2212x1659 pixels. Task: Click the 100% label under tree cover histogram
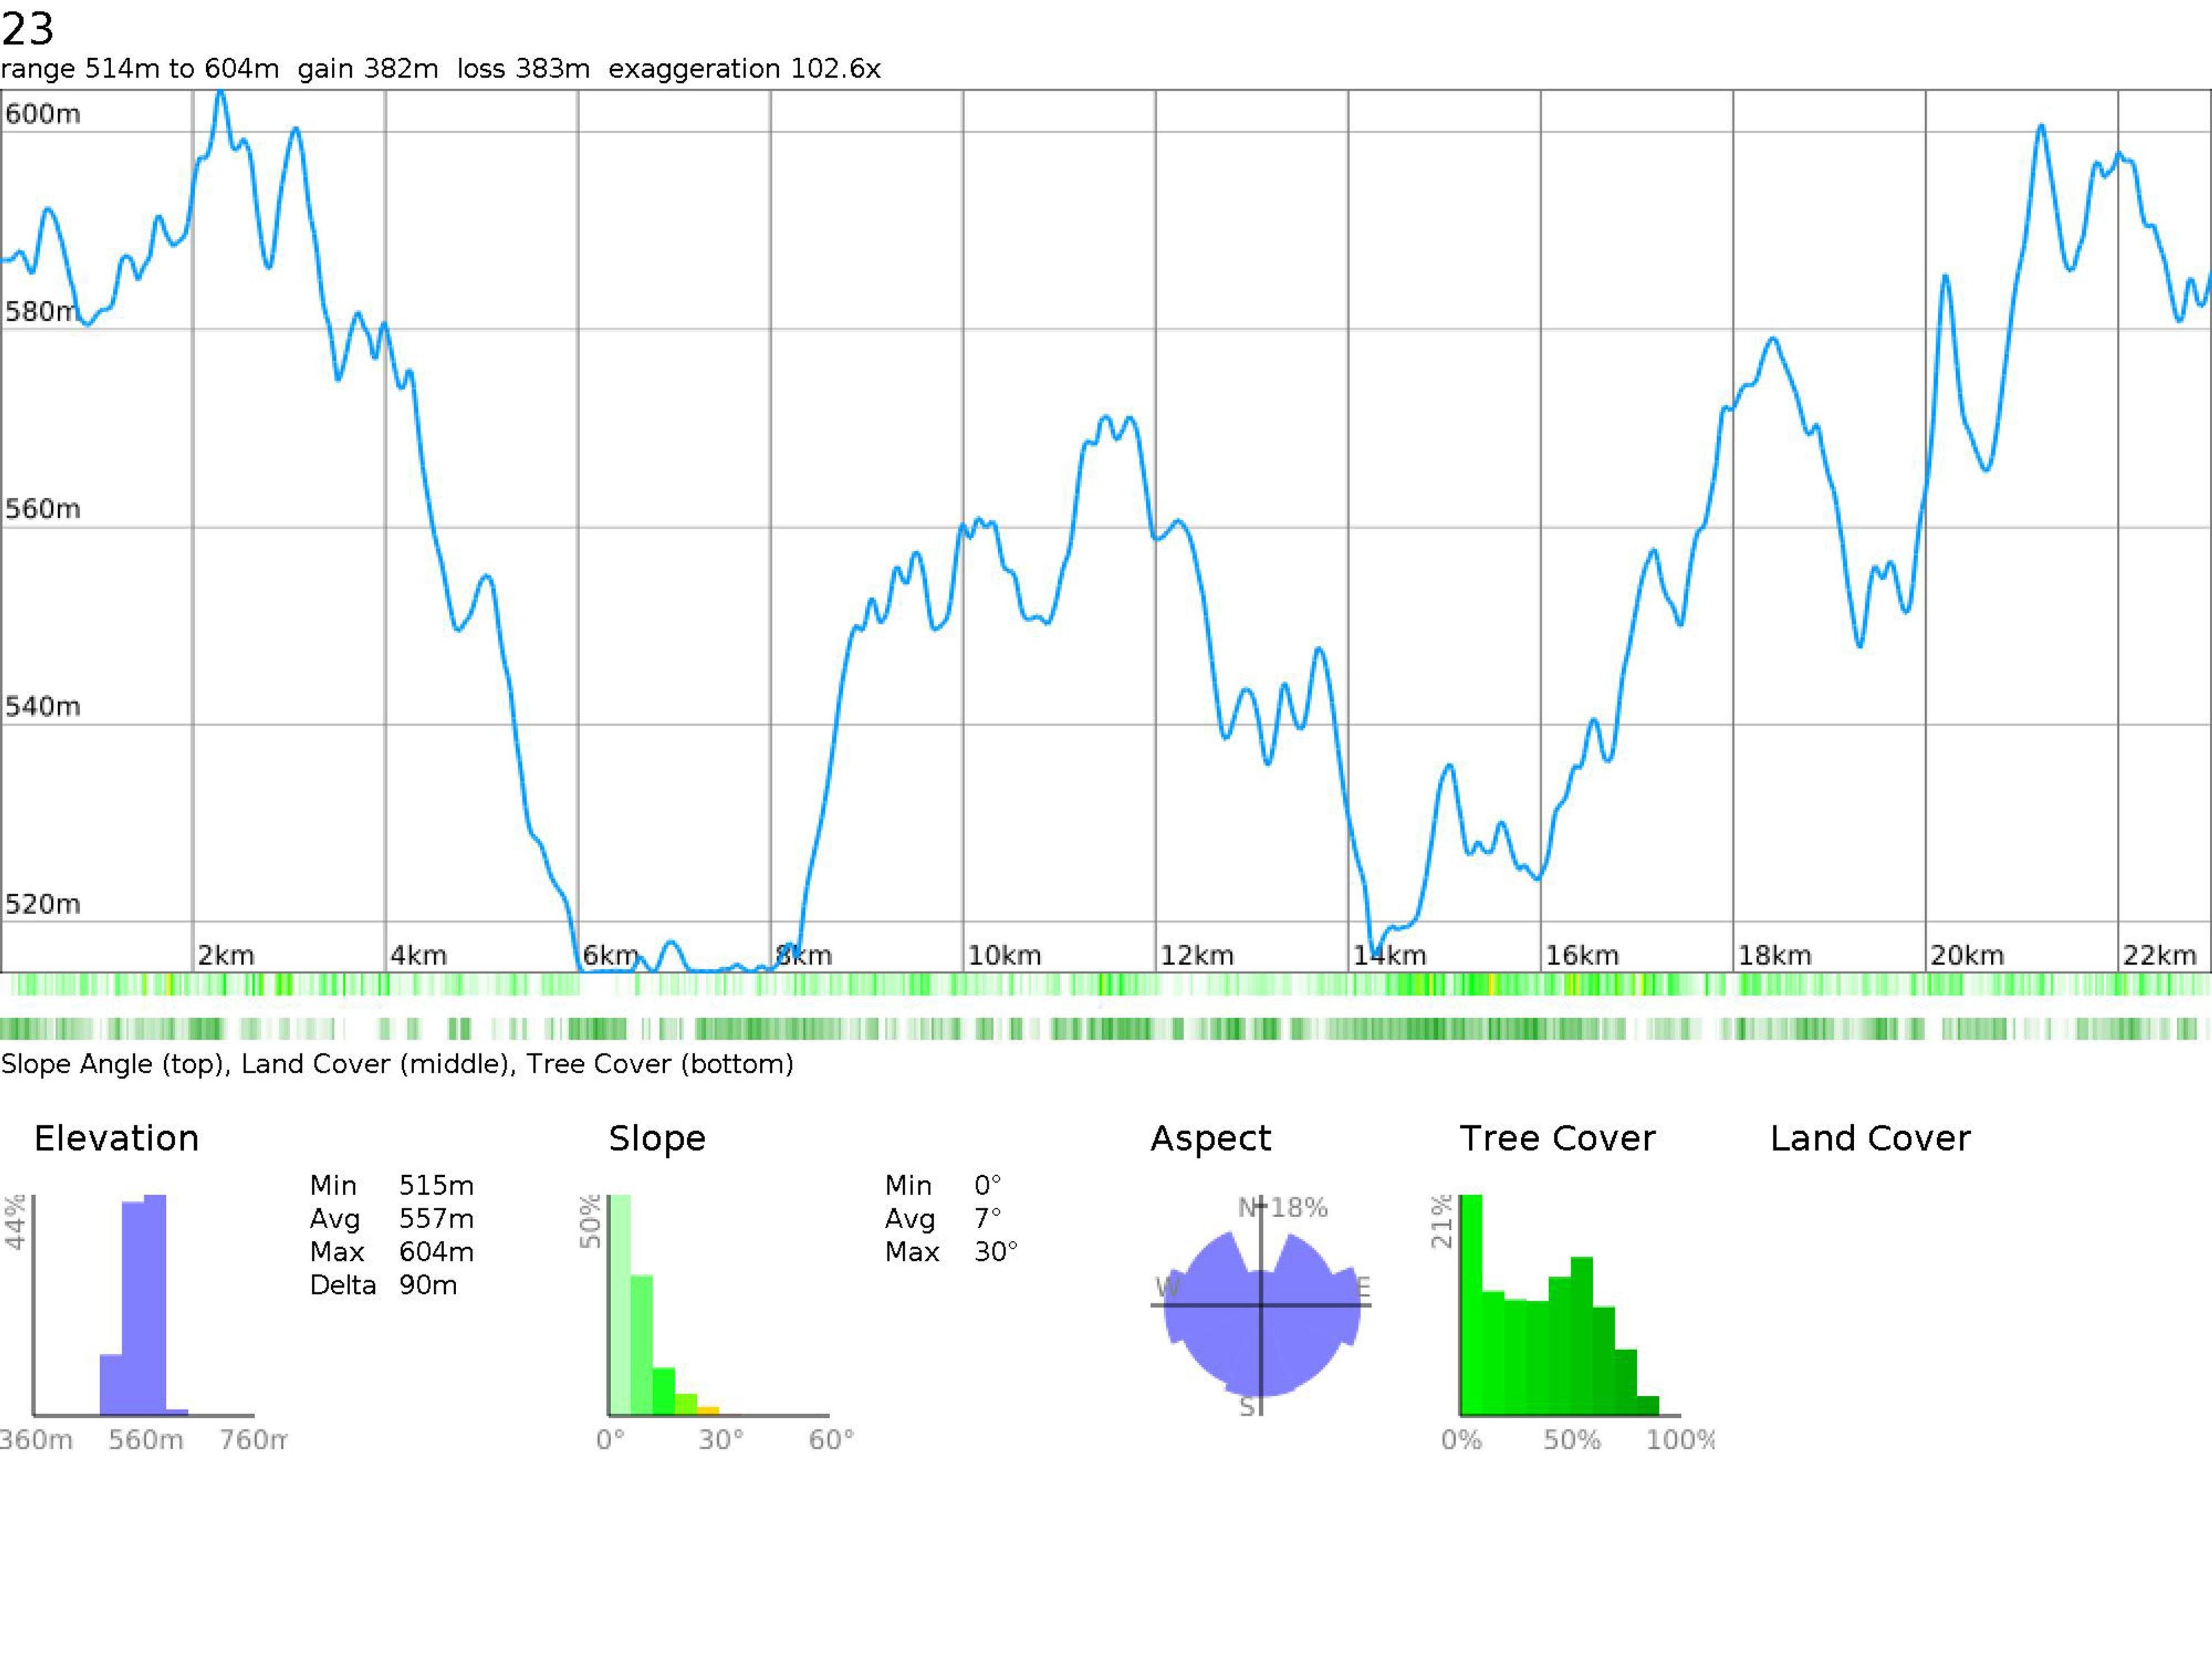(1680, 1440)
